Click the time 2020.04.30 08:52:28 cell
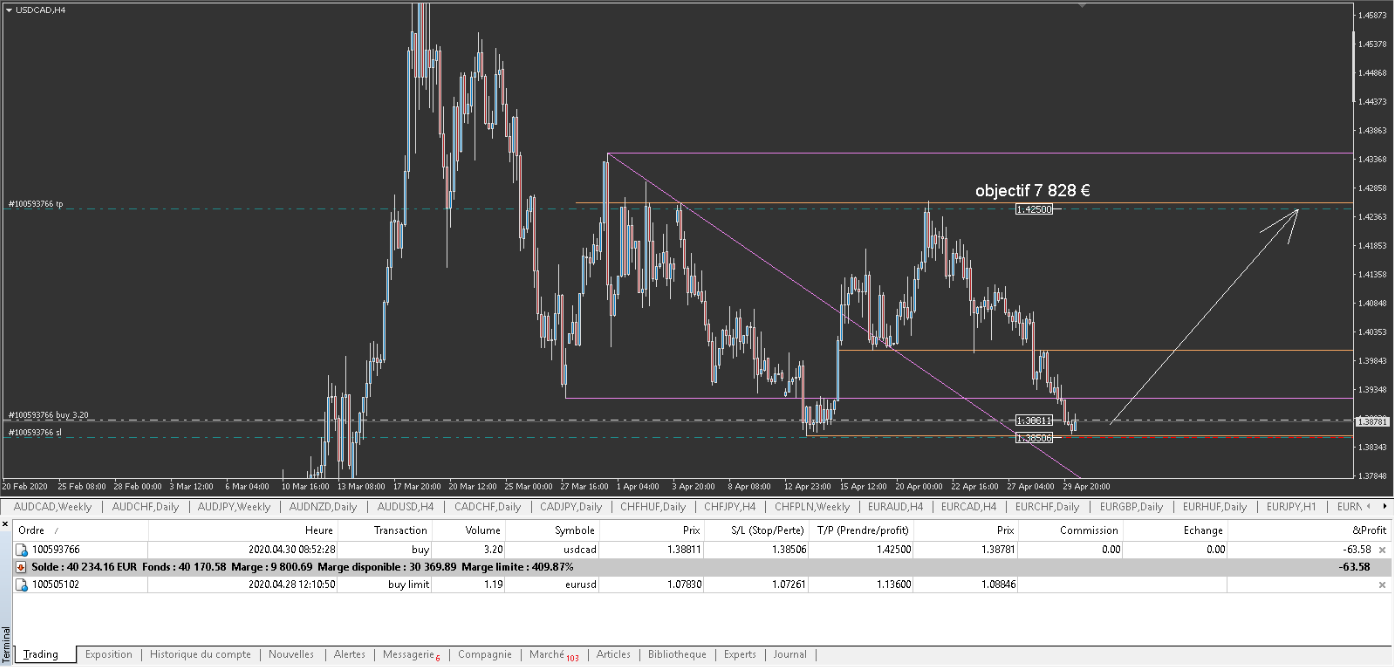Viewport: 1394px width, 667px height. coord(291,550)
